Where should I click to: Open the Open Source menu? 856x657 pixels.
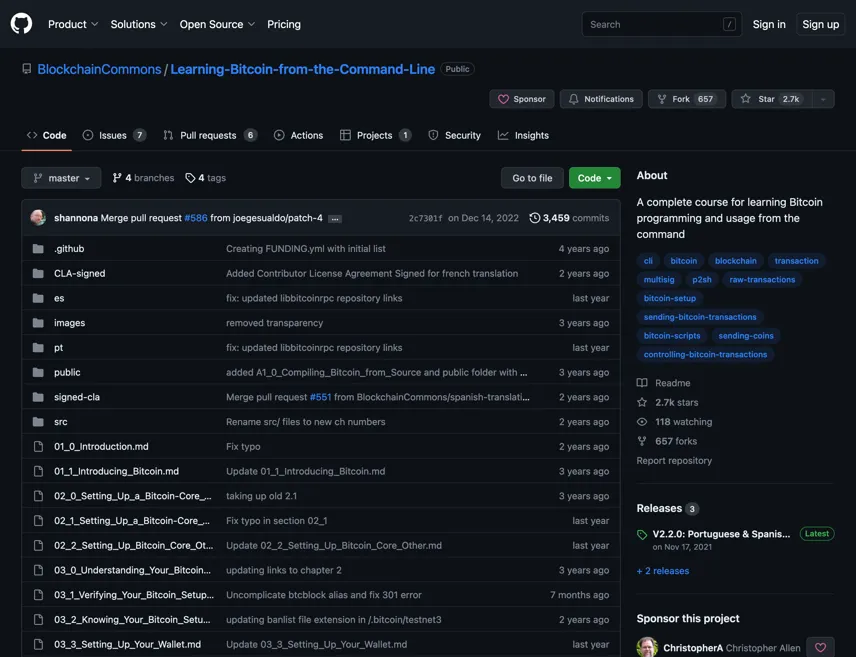coord(217,24)
